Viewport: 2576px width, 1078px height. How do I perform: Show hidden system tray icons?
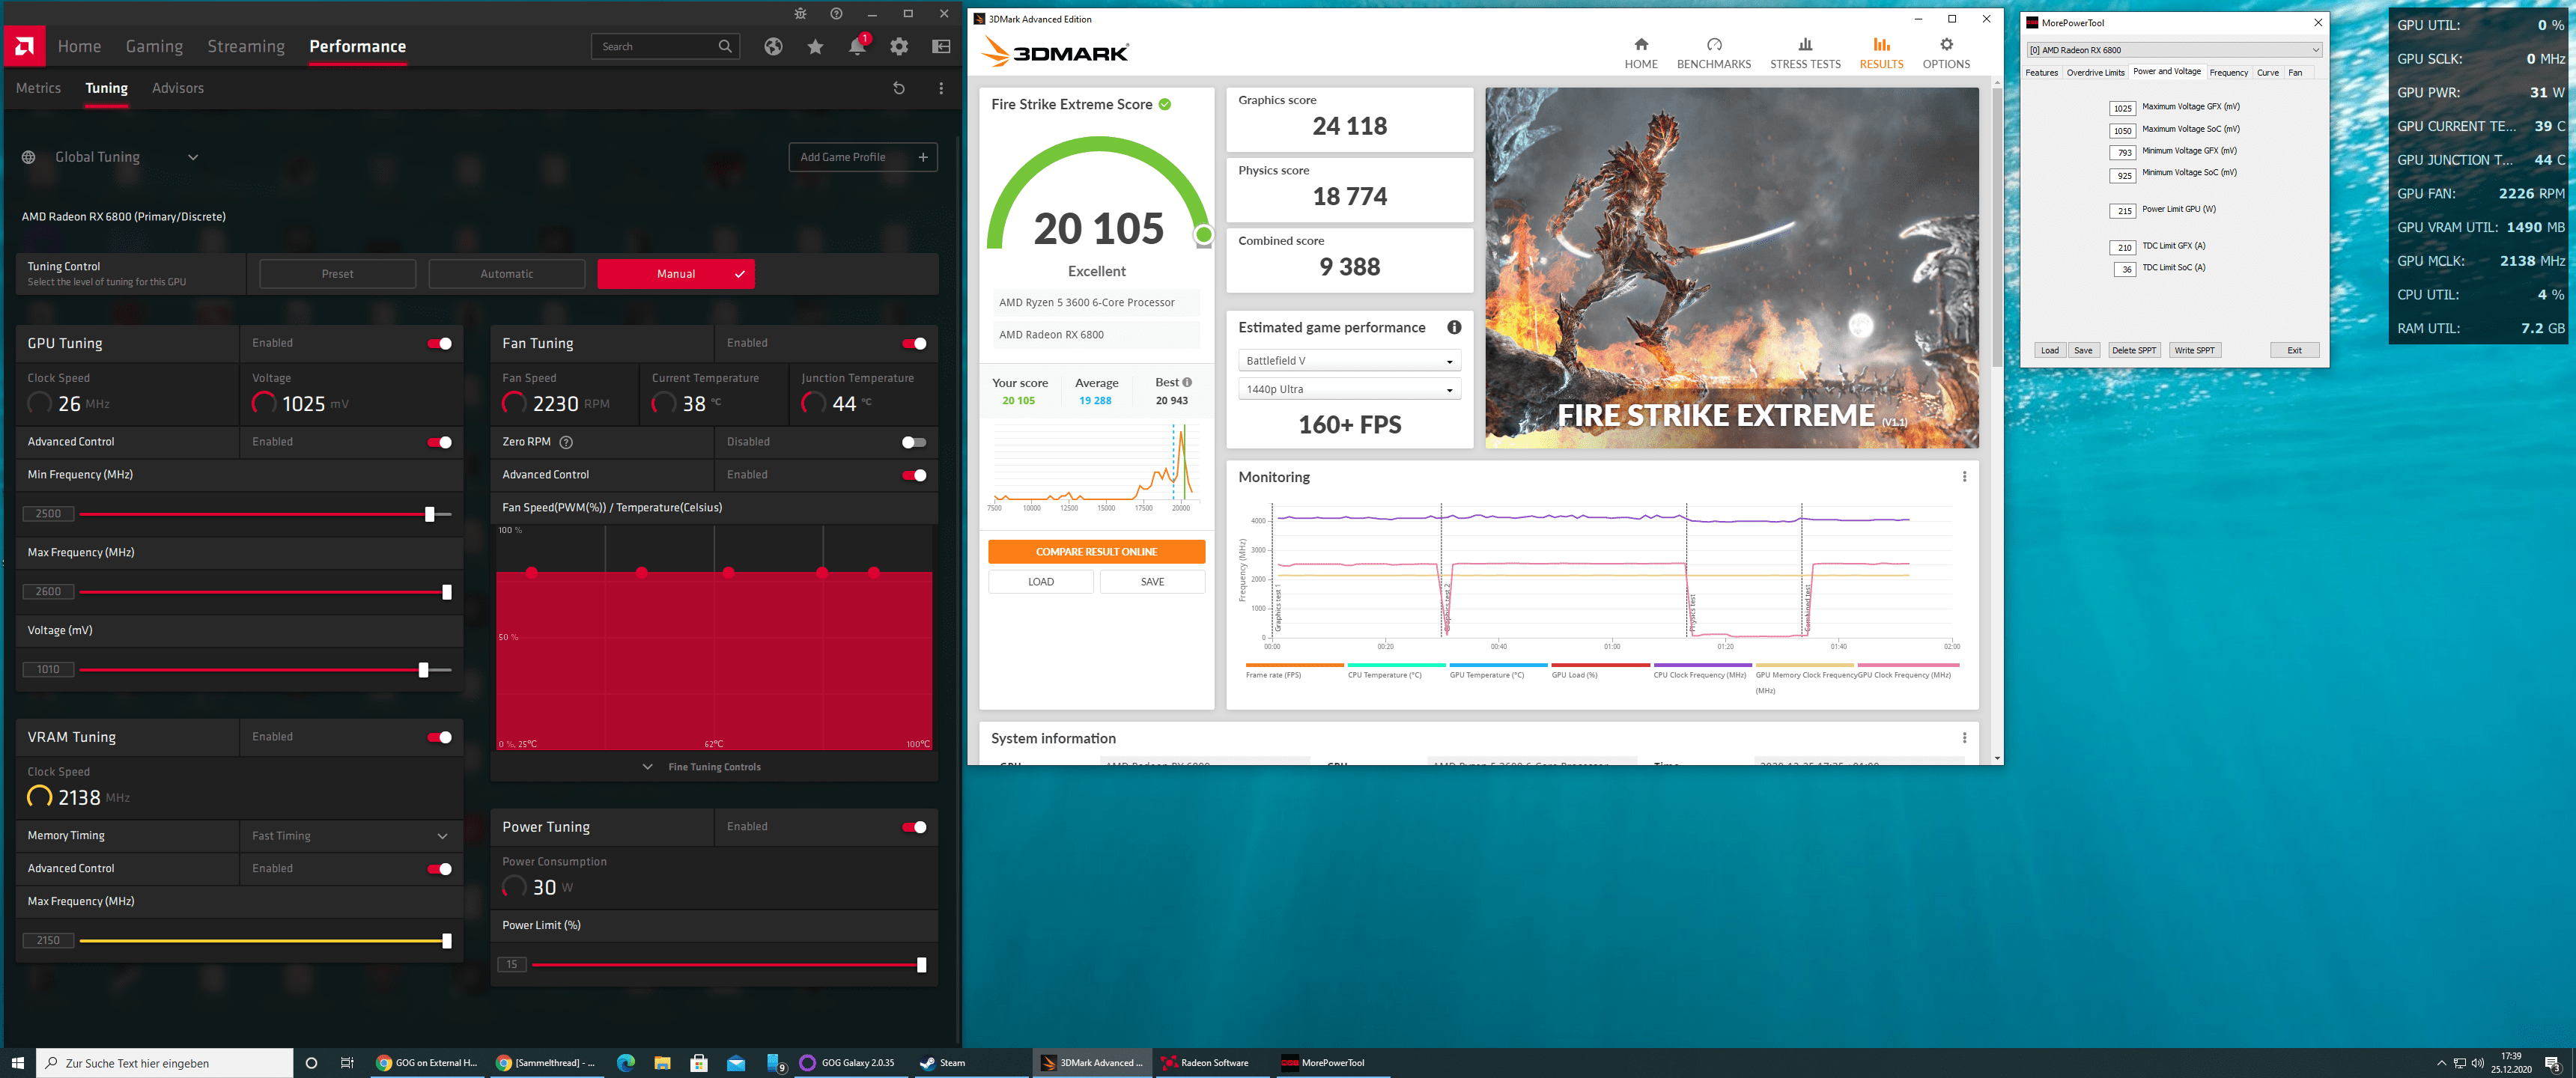2441,1063
